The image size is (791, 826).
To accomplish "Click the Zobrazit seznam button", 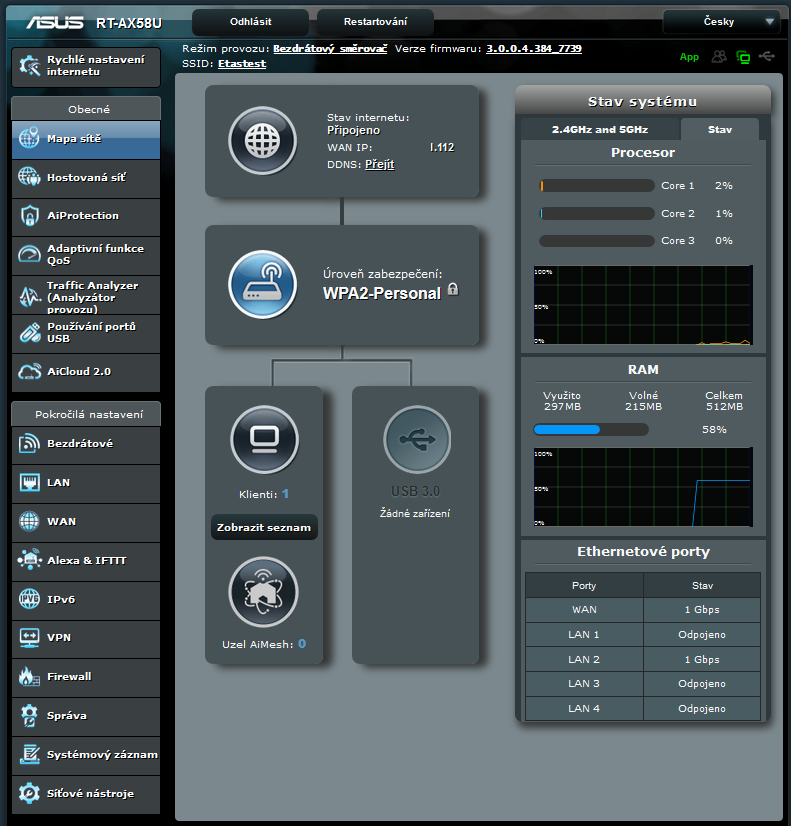I will coord(264,528).
